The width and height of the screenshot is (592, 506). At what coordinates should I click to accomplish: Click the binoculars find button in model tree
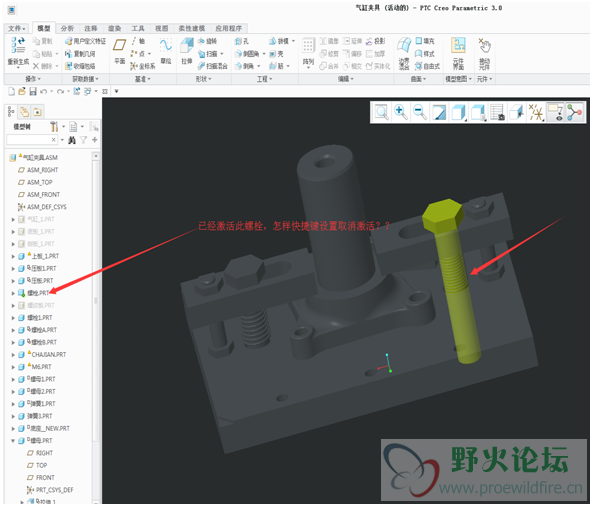[72, 140]
